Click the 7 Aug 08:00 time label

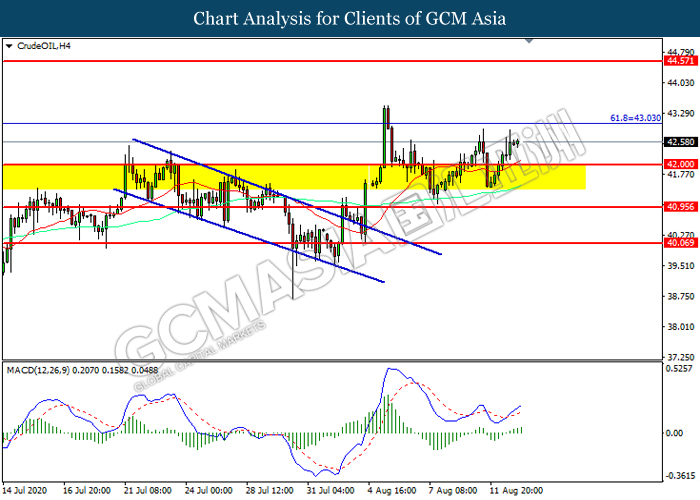tap(454, 490)
